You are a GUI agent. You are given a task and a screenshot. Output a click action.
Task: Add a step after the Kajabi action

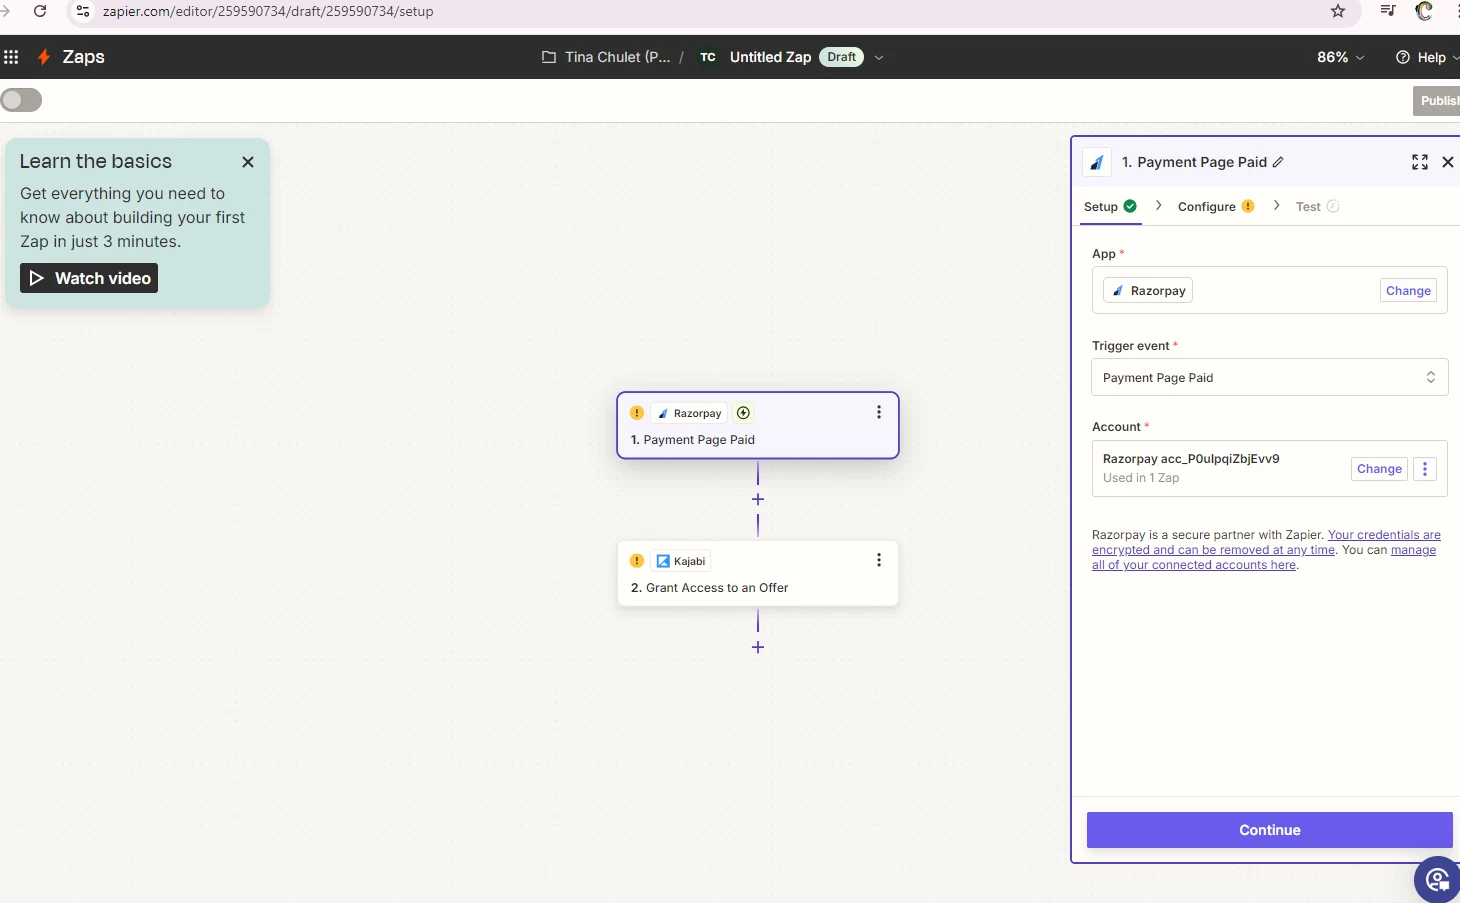[758, 647]
